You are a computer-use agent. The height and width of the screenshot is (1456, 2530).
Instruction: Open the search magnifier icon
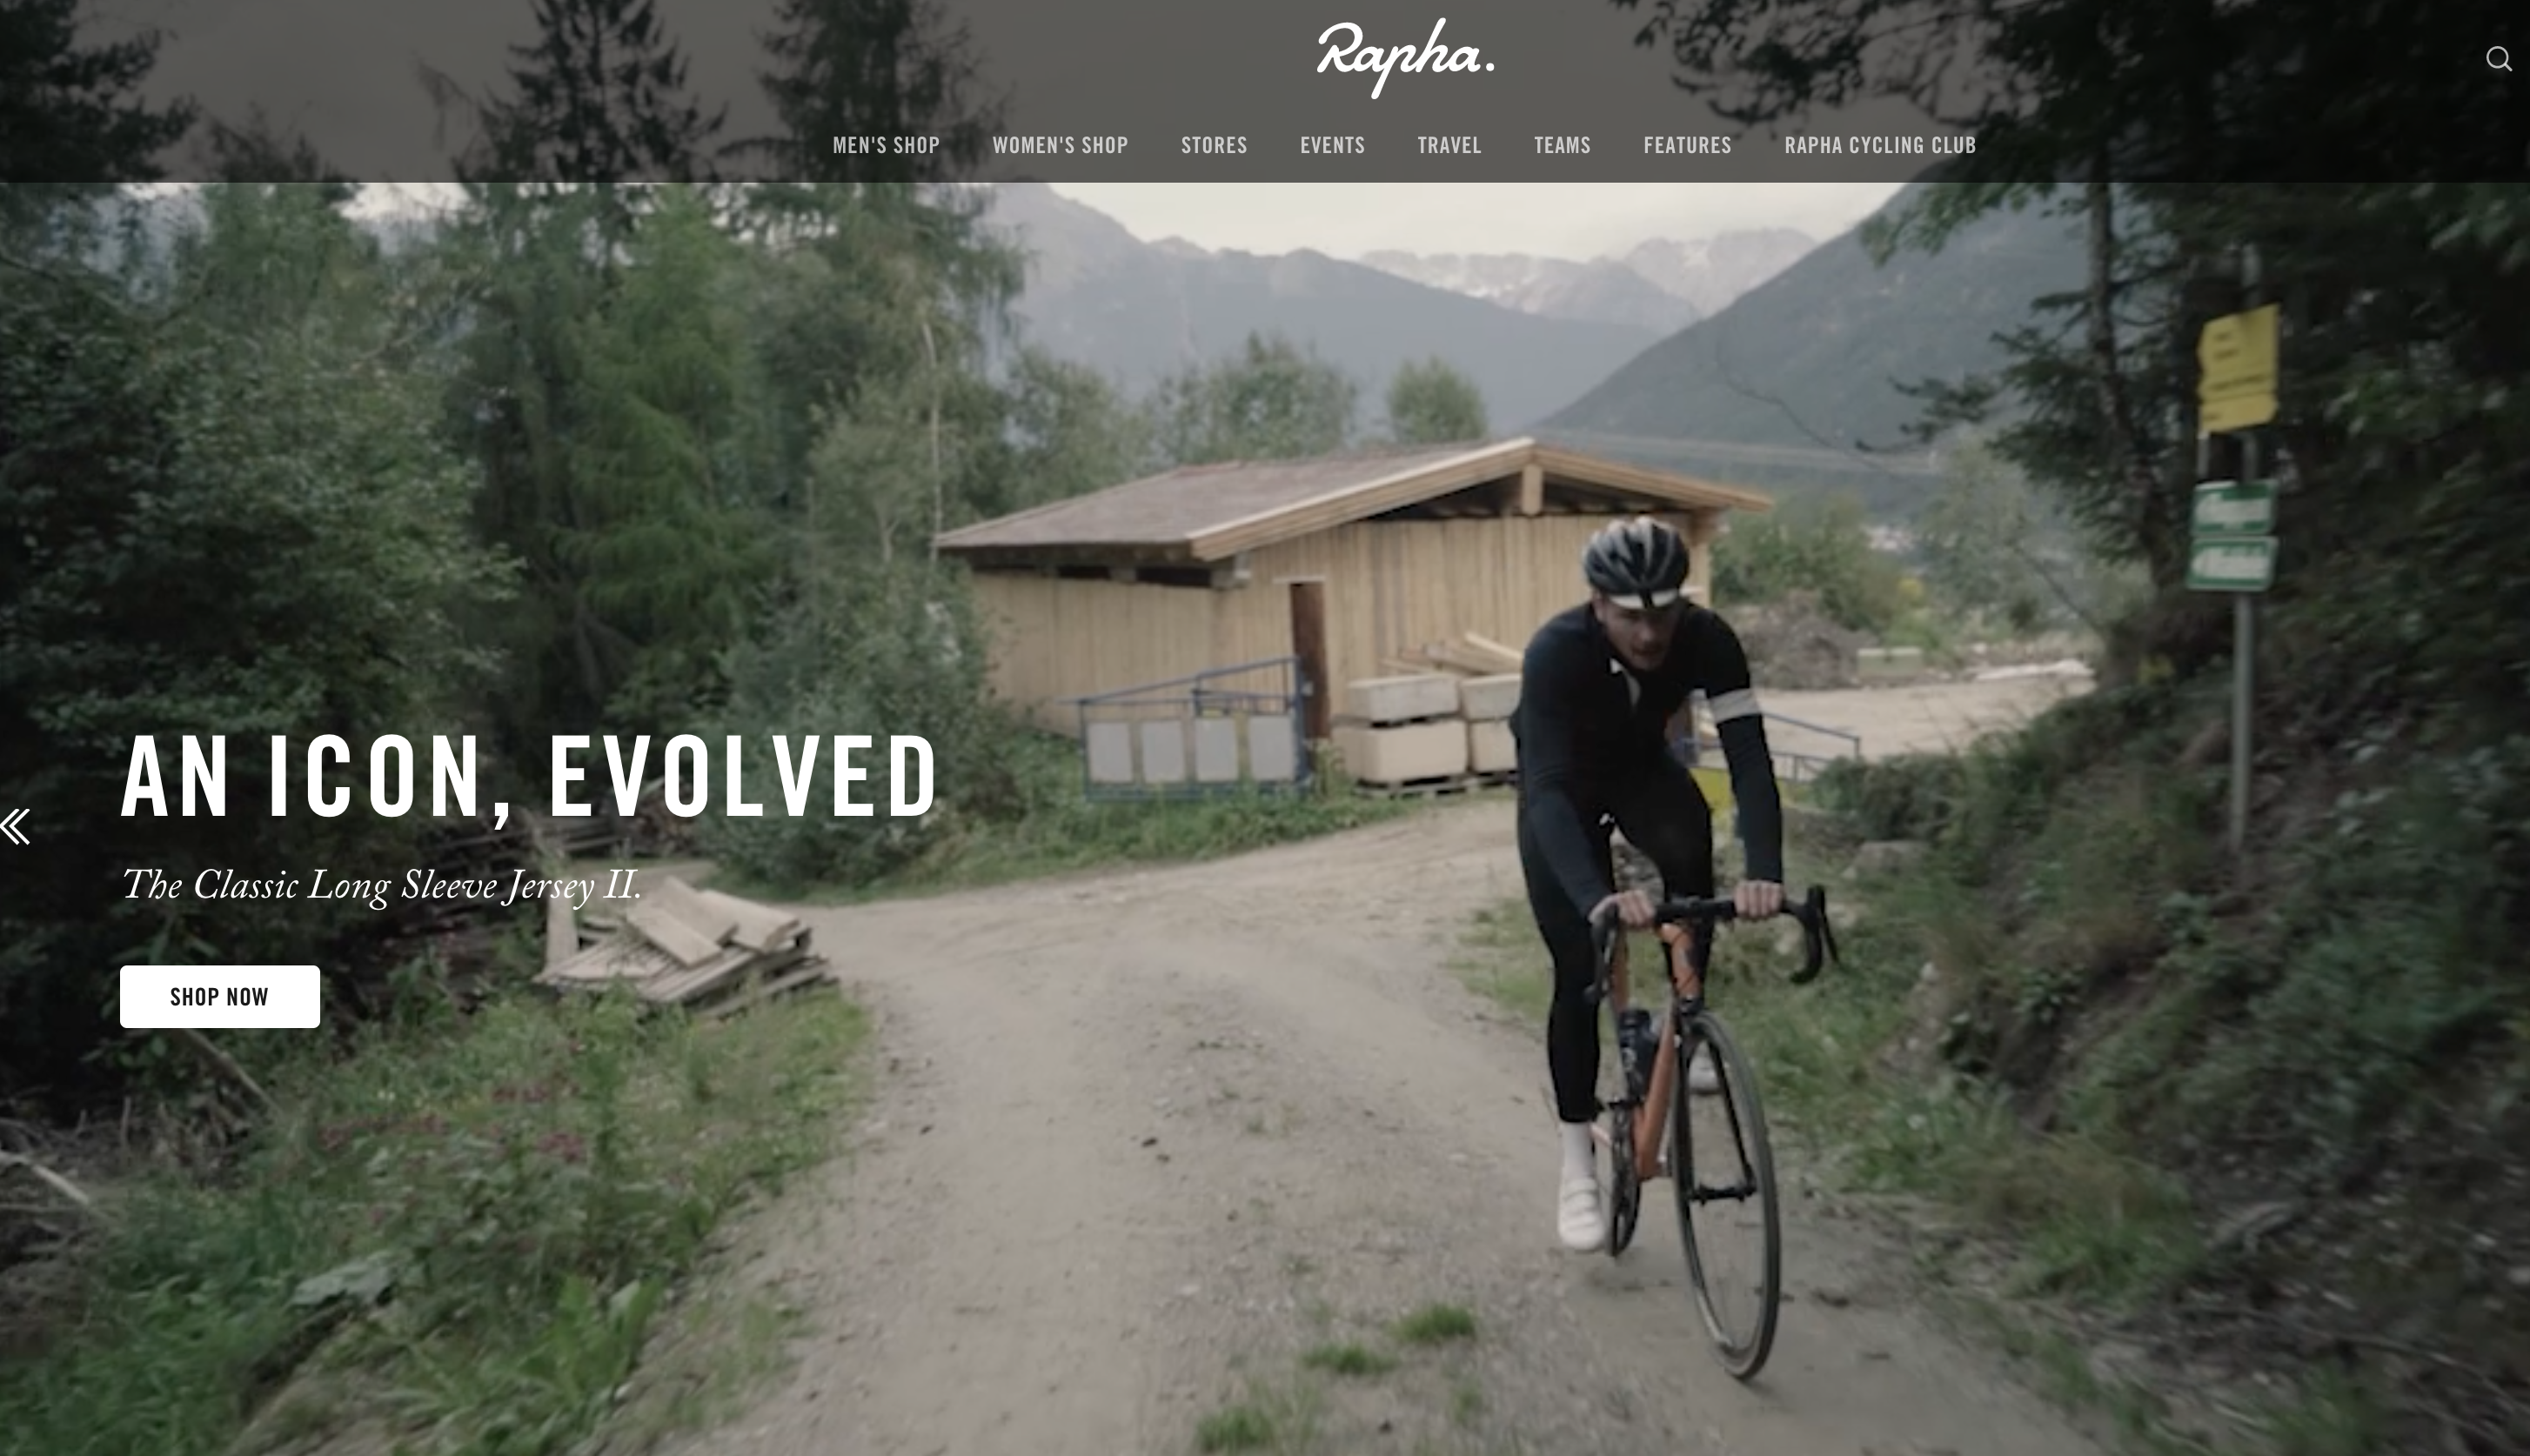(2498, 59)
